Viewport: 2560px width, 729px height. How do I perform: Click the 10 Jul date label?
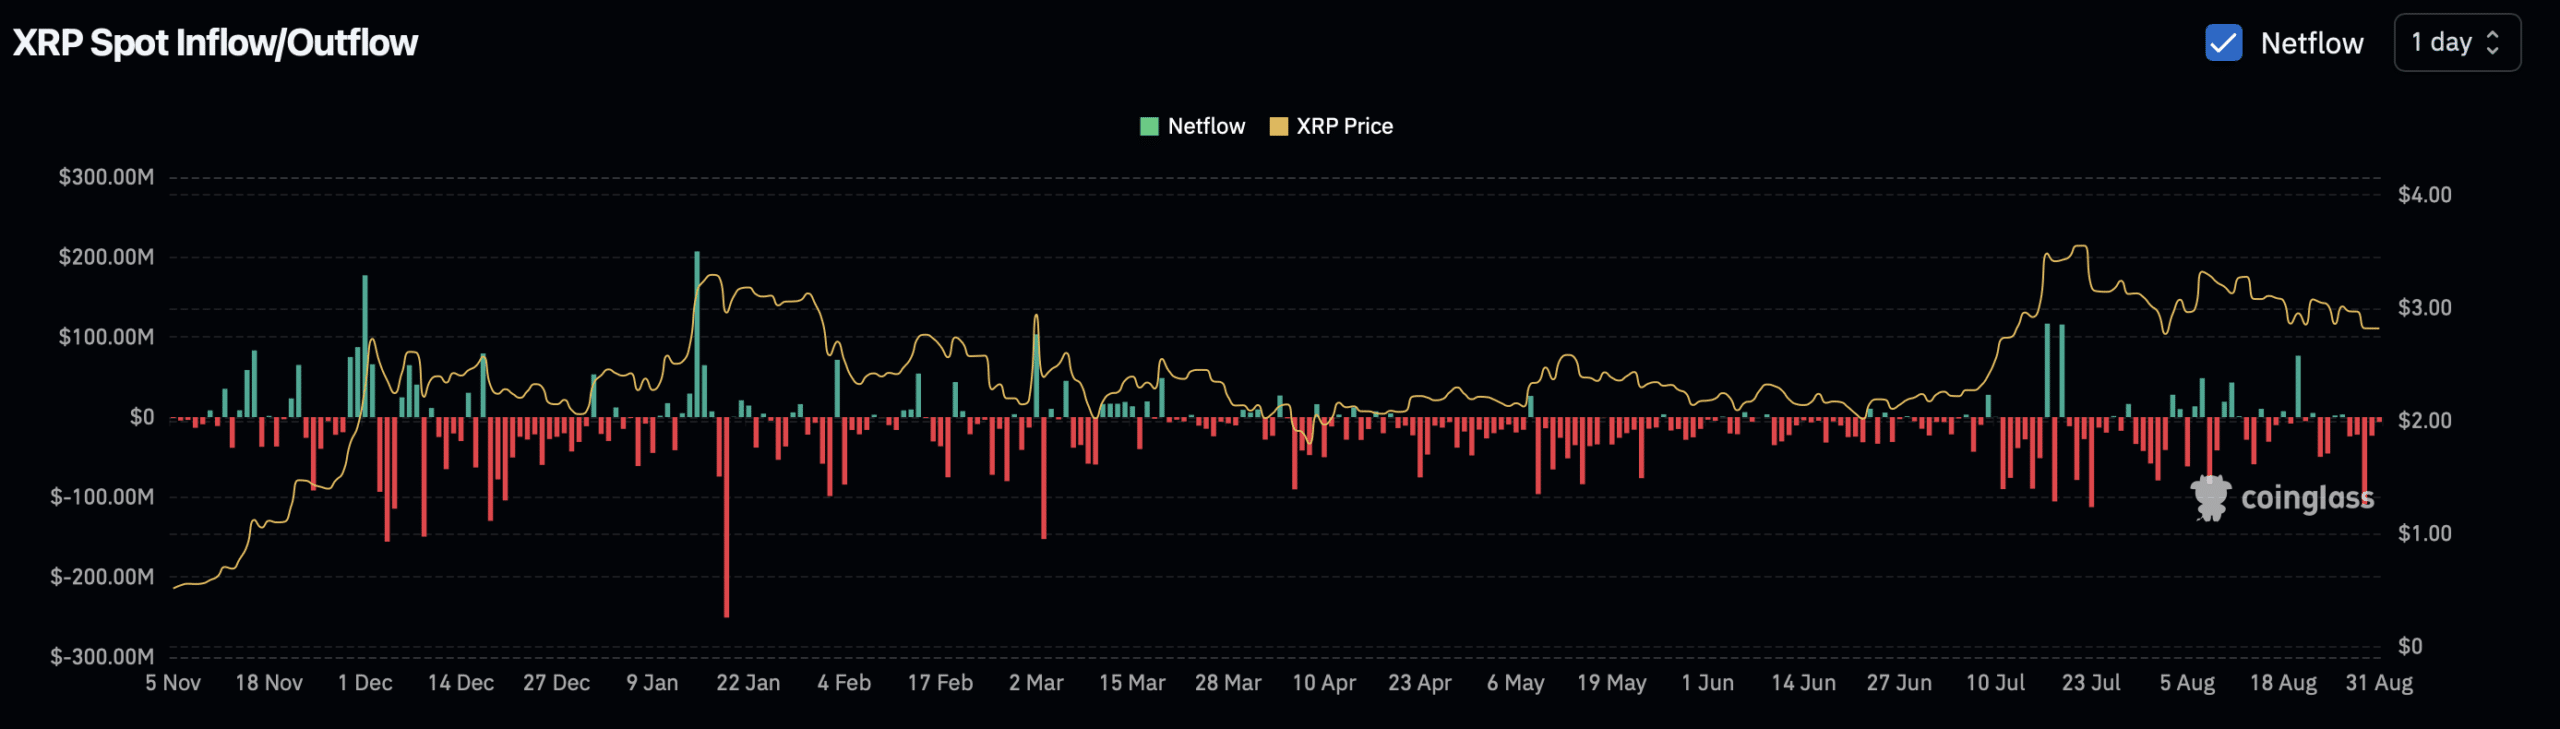1995,683
